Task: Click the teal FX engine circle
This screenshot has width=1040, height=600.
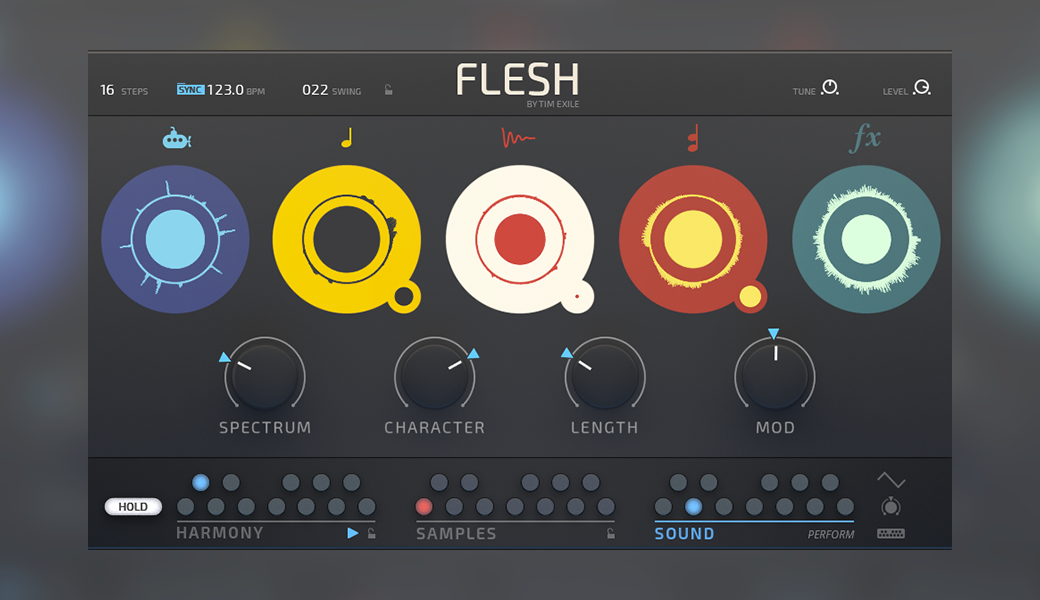Action: click(x=866, y=239)
